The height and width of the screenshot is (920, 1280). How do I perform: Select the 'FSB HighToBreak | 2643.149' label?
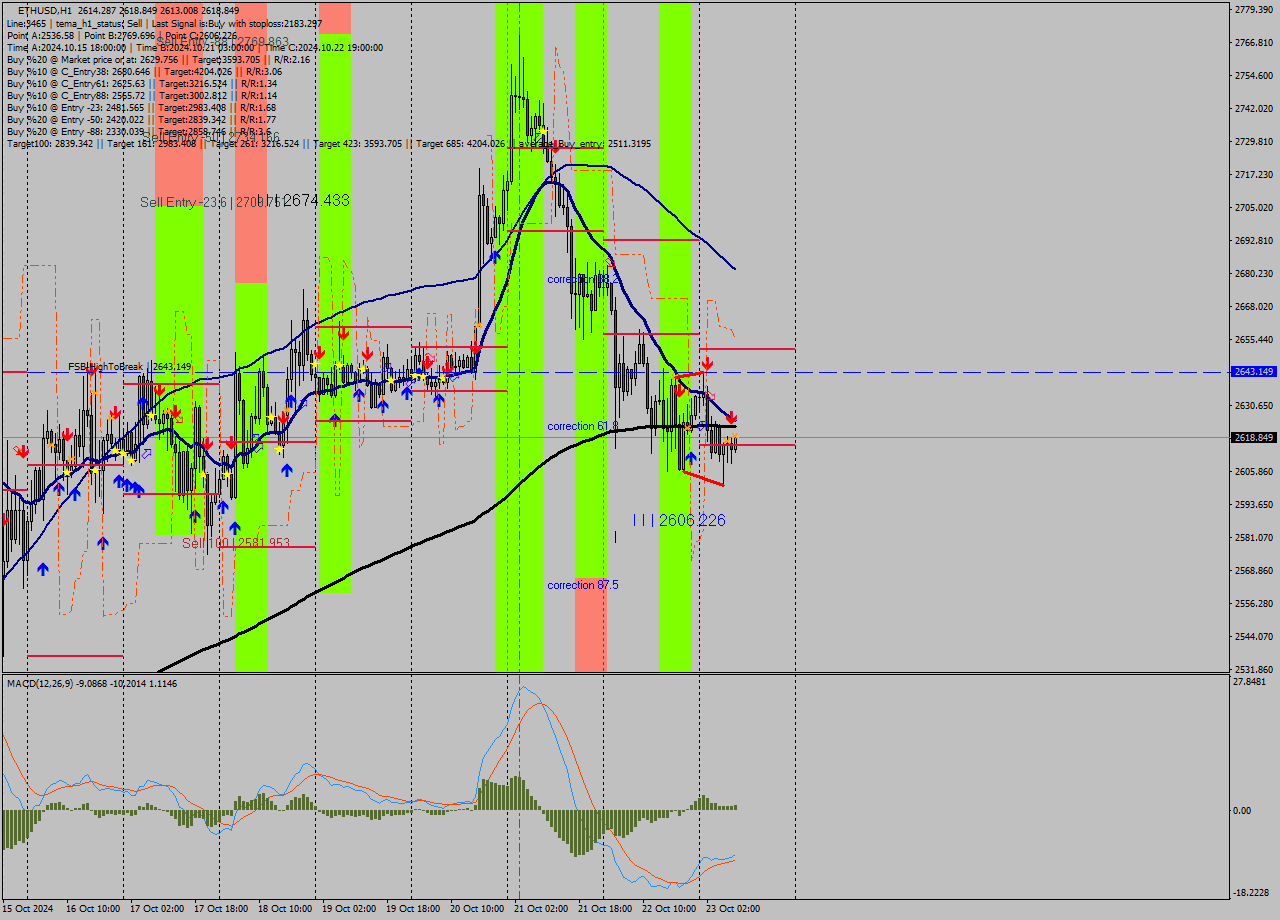point(129,367)
